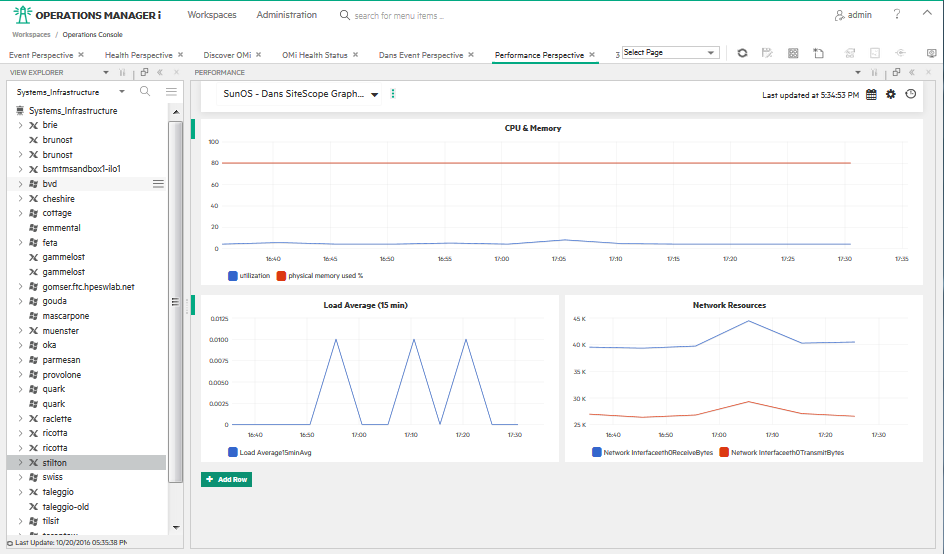944x554 pixels.
Task: Pop out the Performance panel
Action: click(x=896, y=72)
